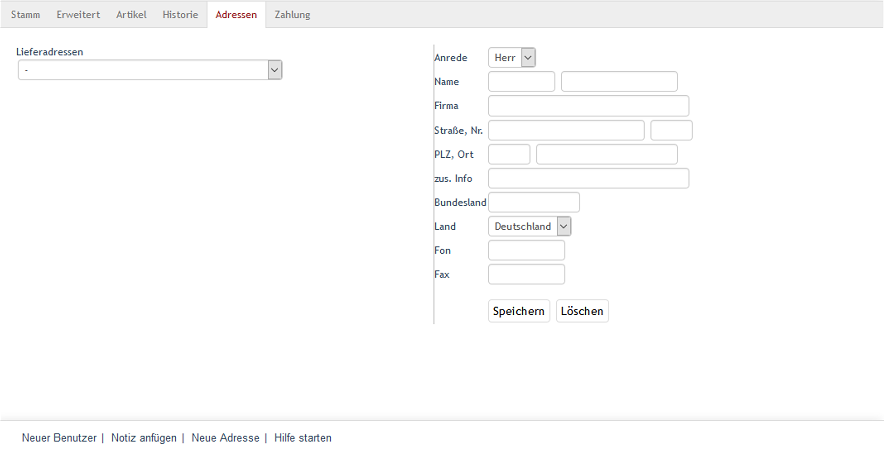Click the Speichern button
Screen dimensions: 884x454
[x=518, y=311]
